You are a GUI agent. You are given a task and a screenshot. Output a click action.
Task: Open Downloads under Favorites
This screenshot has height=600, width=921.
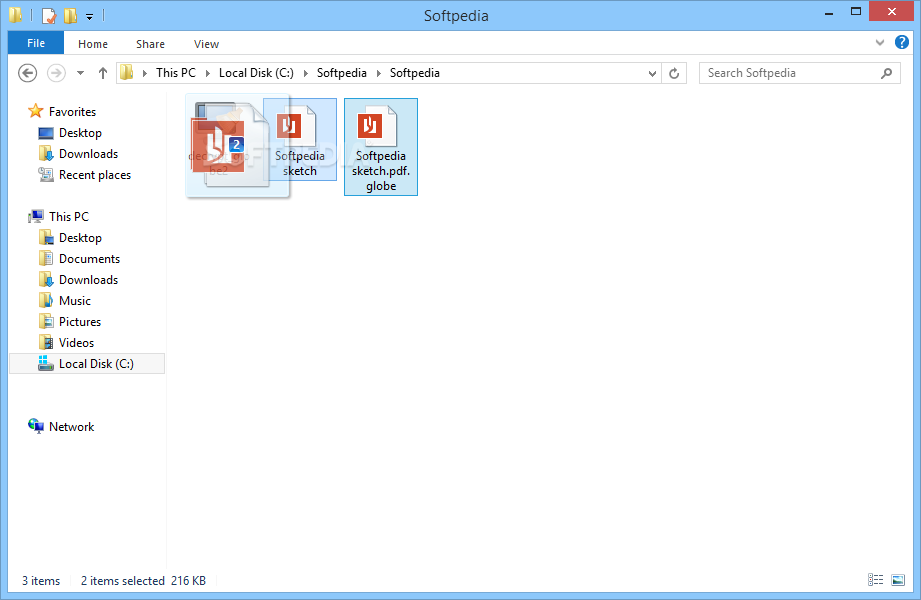click(89, 154)
